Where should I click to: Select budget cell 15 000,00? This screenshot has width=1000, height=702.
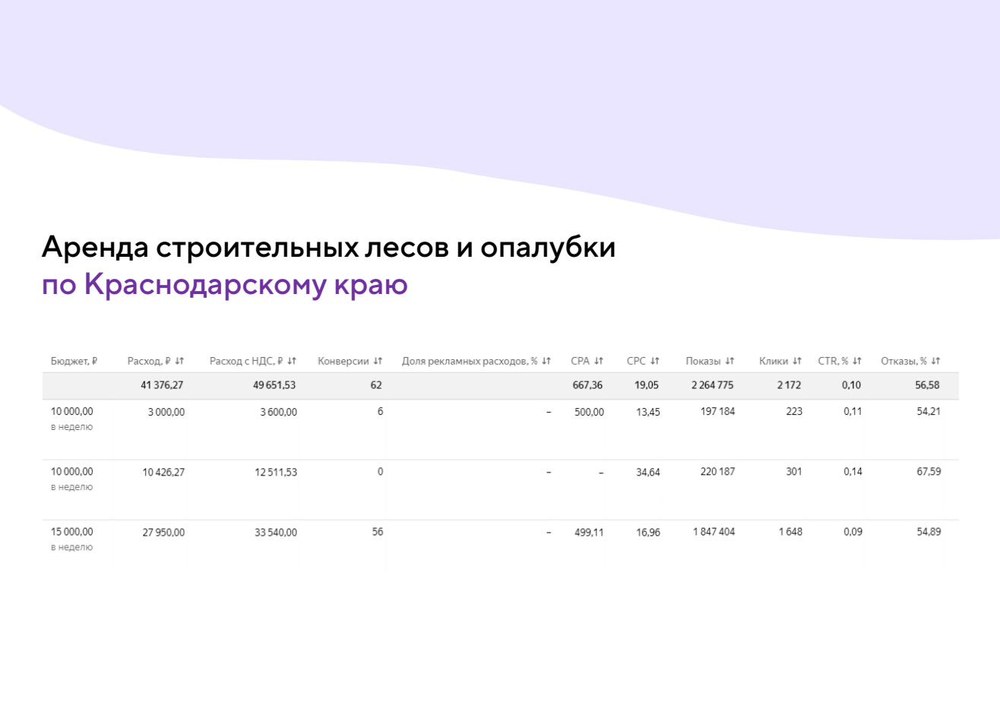72,532
